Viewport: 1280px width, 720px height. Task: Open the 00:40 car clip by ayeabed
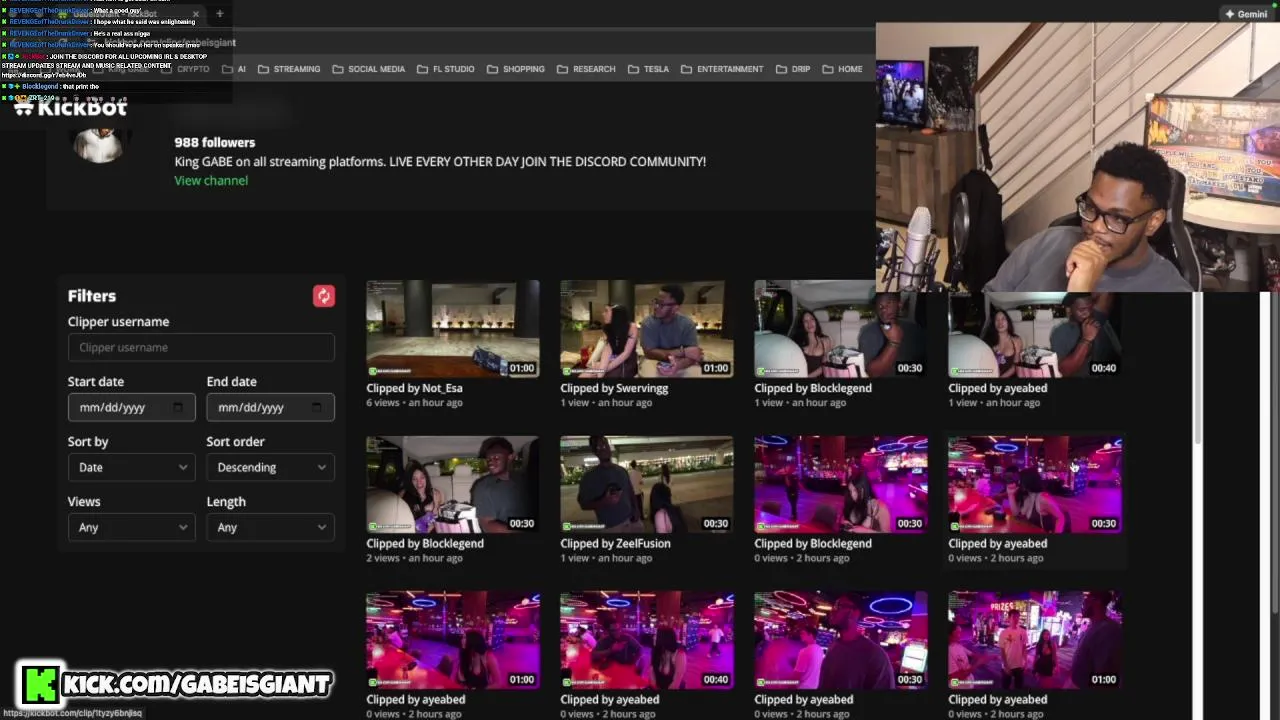coord(1035,335)
